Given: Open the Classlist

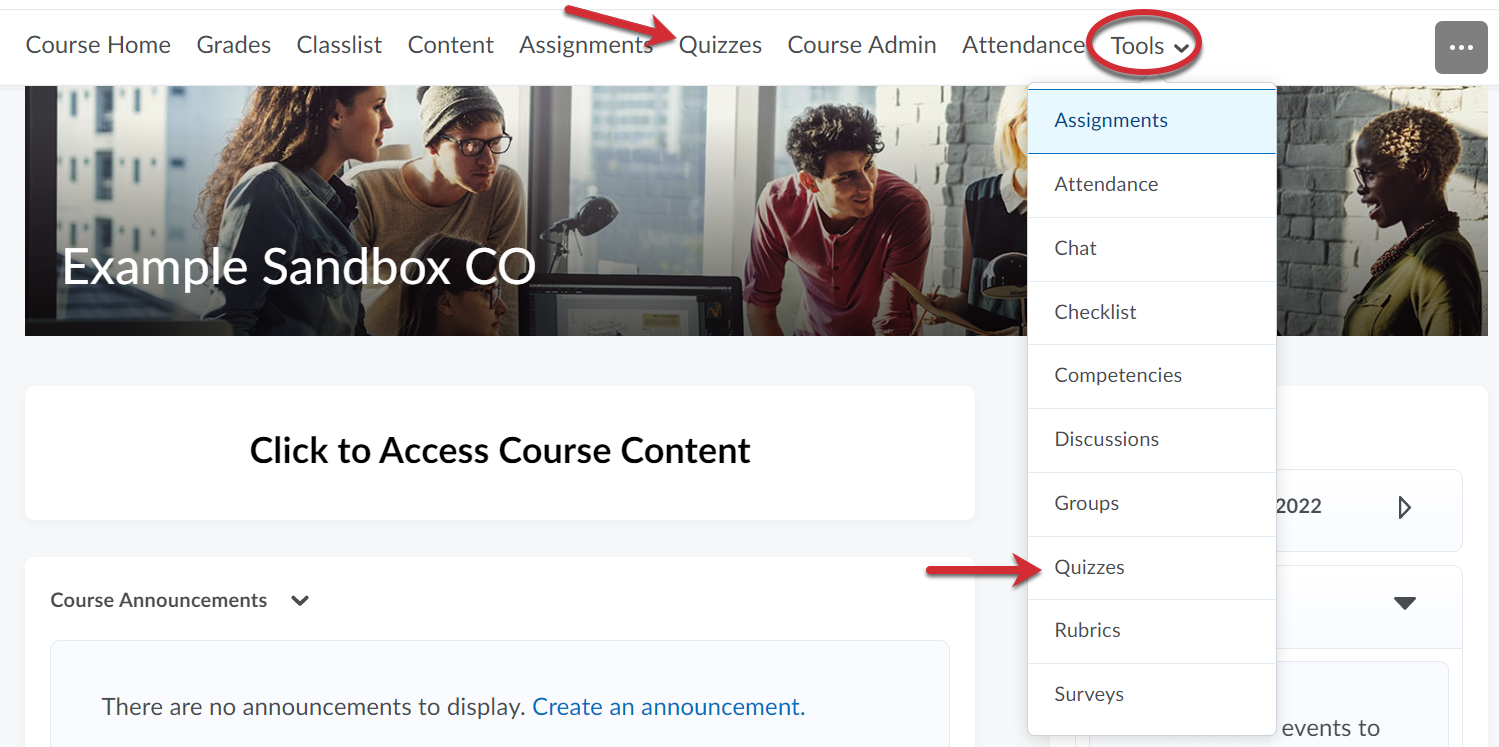Looking at the screenshot, I should coord(338,44).
